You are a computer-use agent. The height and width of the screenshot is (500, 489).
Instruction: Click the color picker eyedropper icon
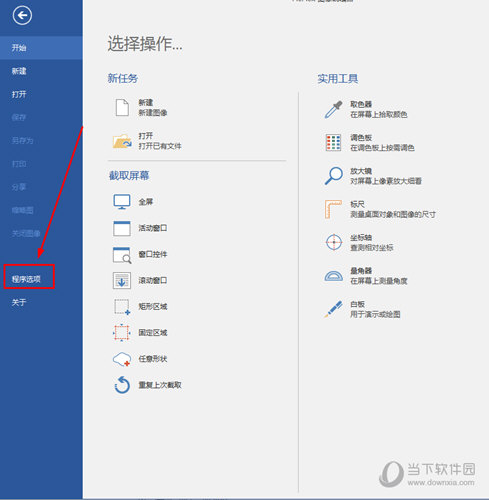click(x=333, y=109)
